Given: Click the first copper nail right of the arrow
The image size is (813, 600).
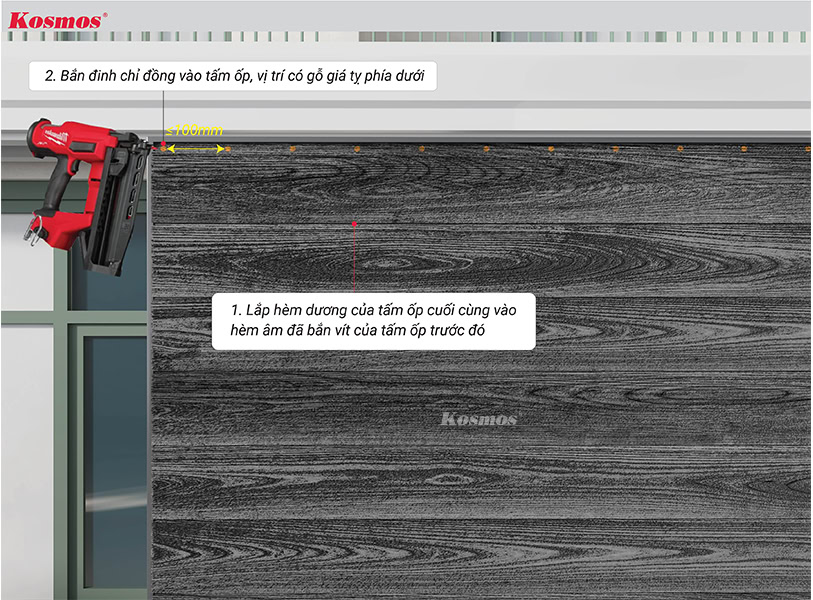Looking at the screenshot, I should click(x=228, y=149).
